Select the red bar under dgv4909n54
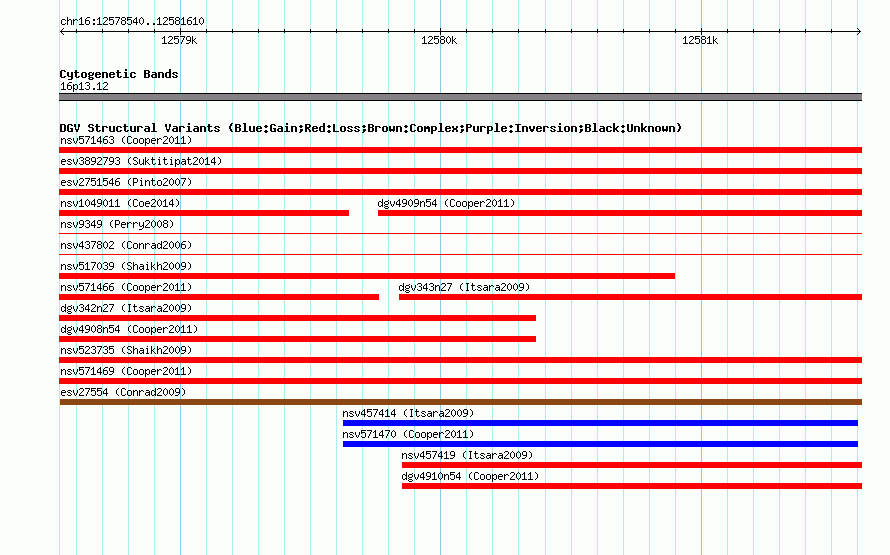The height and width of the screenshot is (555, 890). pos(620,213)
